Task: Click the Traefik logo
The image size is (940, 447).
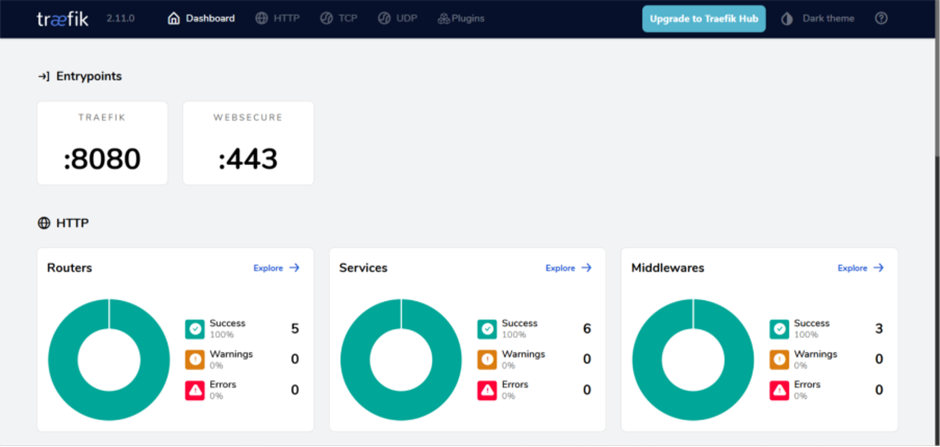Action: click(x=62, y=19)
